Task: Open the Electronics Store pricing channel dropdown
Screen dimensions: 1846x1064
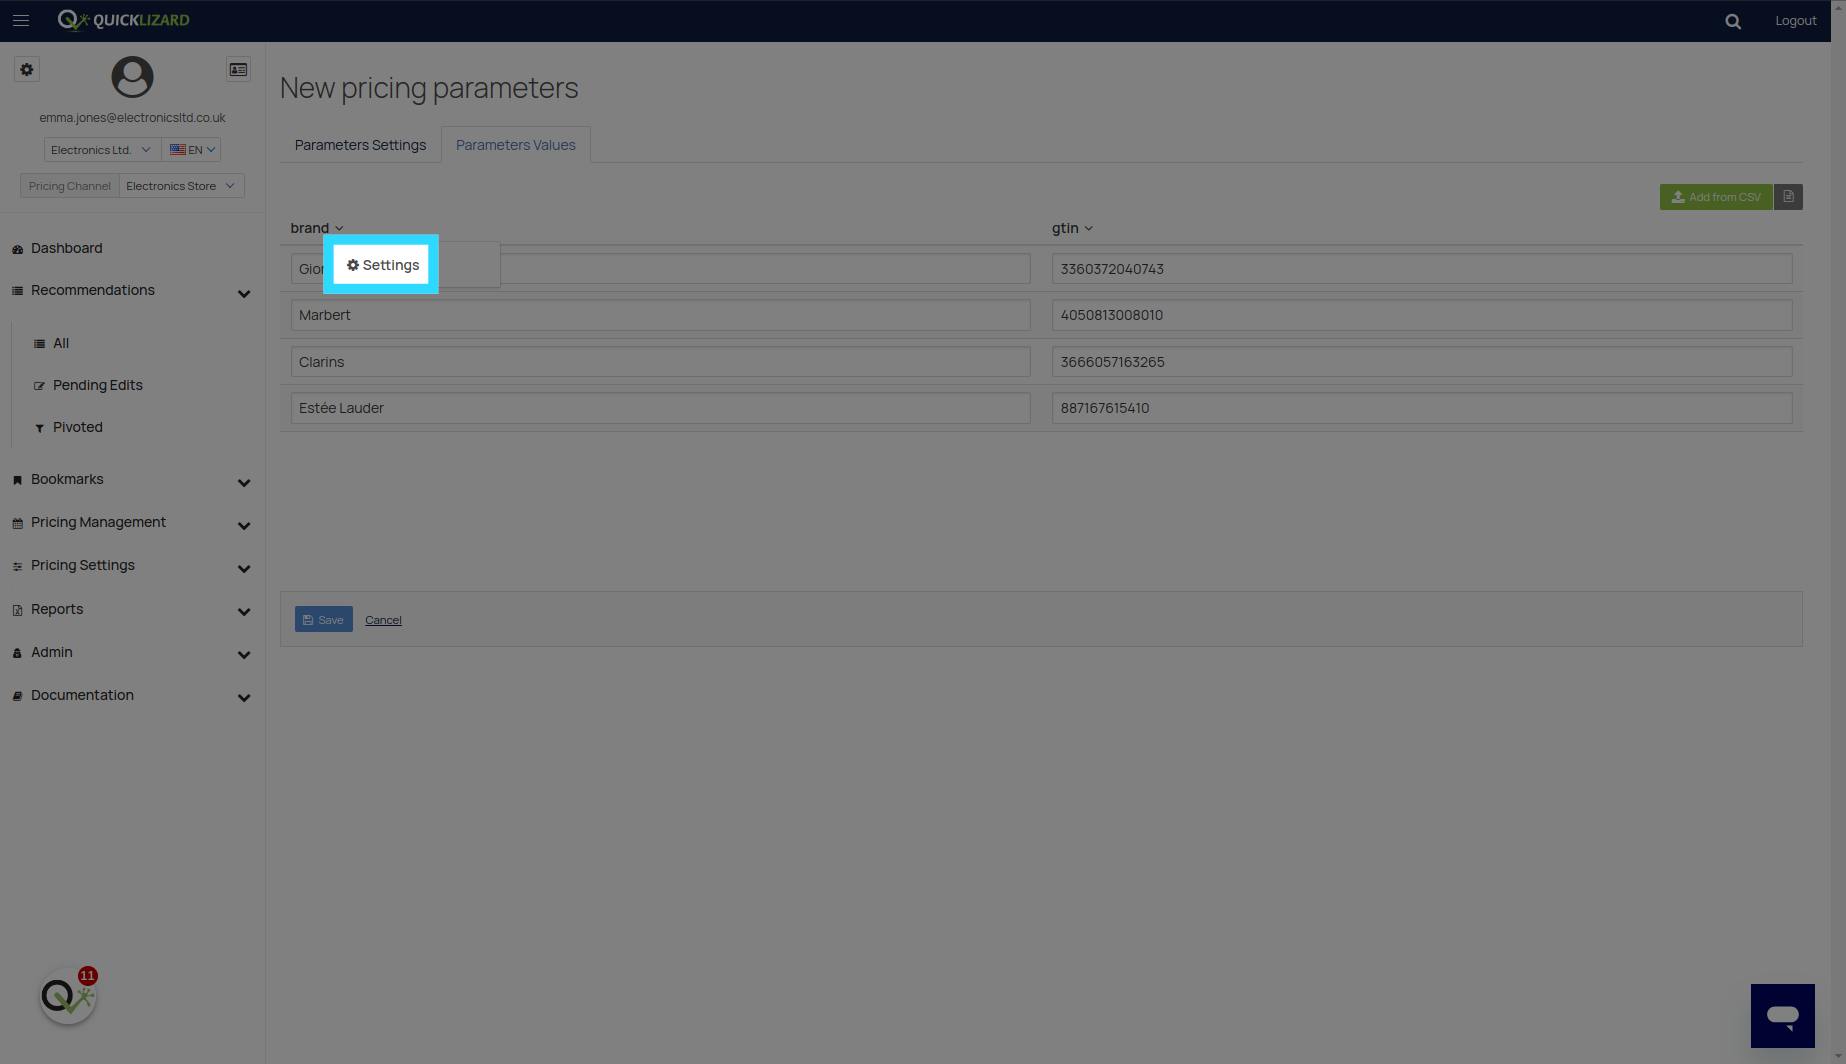Action: coord(181,186)
